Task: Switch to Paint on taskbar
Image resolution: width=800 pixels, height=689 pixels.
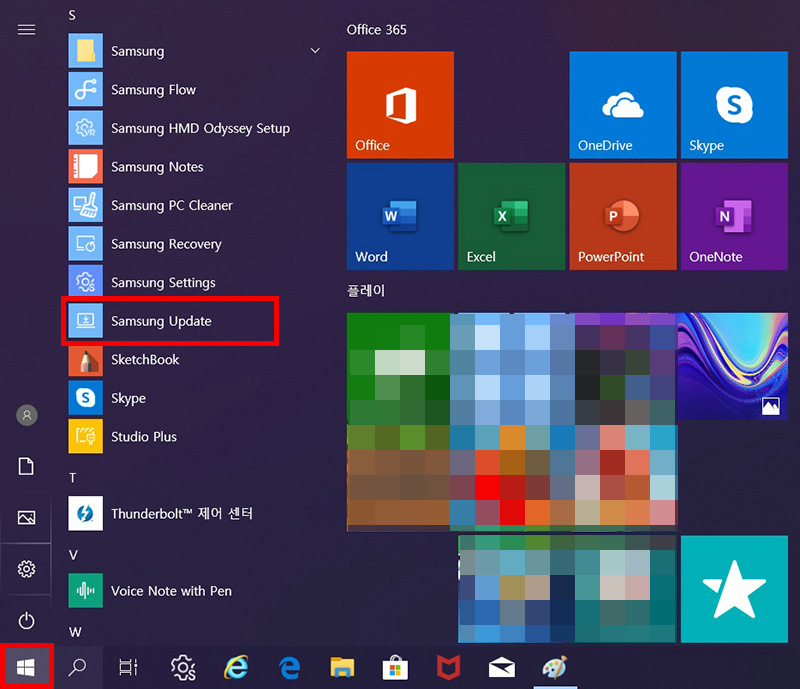Action: tap(555, 667)
